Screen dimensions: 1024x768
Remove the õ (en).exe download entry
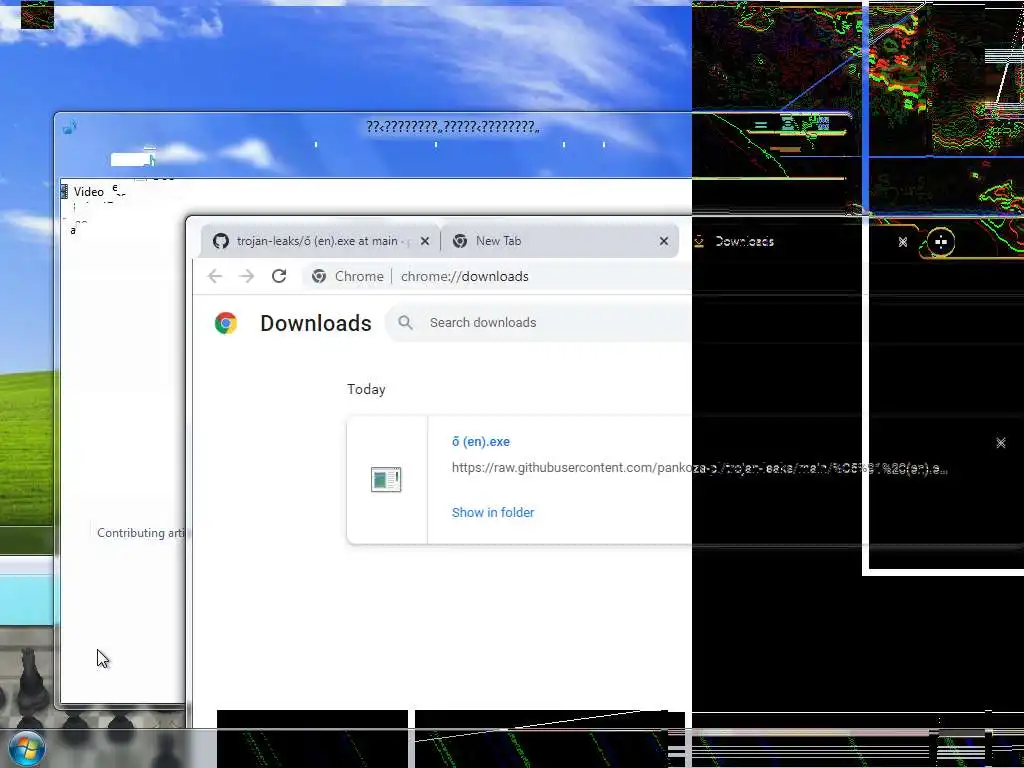click(1000, 443)
